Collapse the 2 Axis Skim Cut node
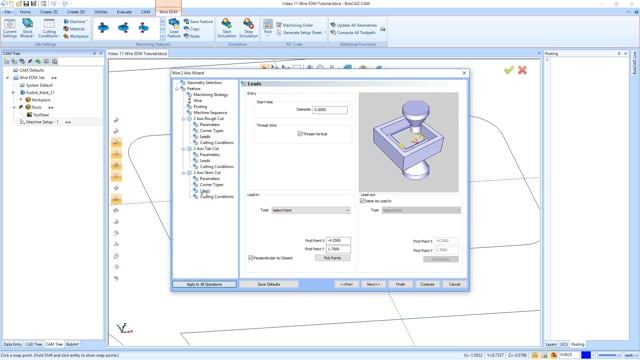 (x=183, y=173)
